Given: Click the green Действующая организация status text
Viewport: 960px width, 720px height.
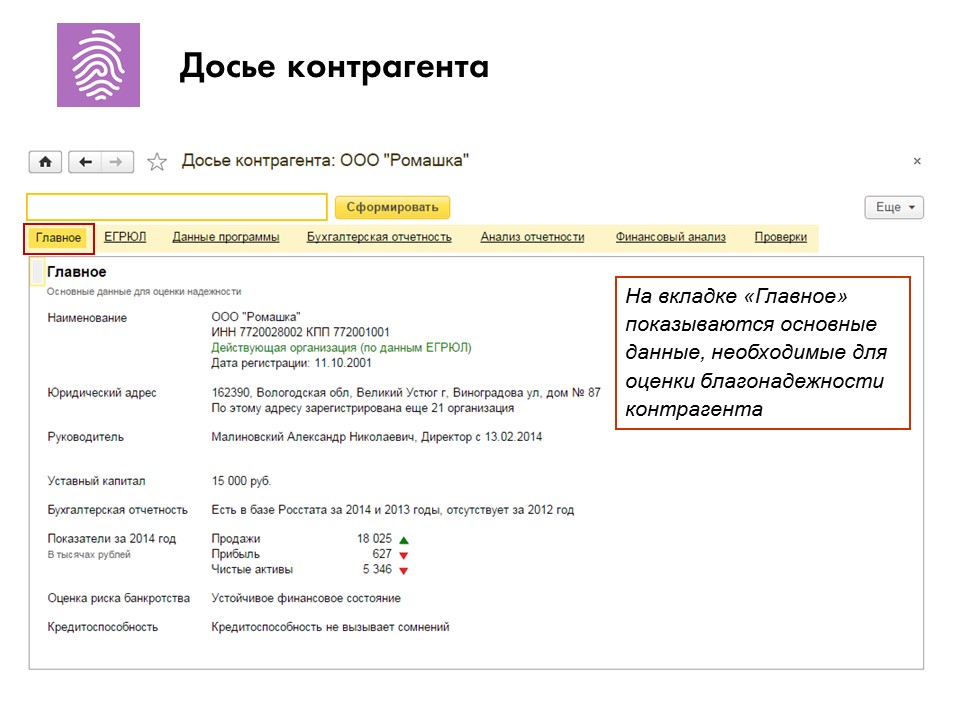Looking at the screenshot, I should tap(341, 348).
